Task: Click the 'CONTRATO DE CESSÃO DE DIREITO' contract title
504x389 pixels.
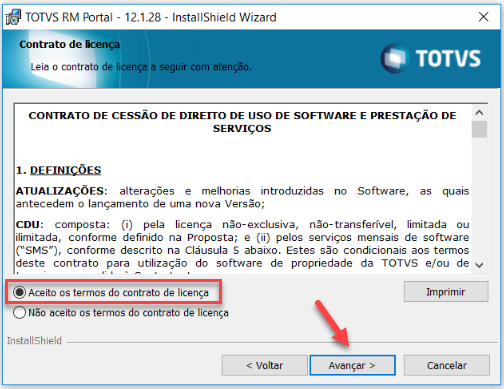Action: [x=242, y=122]
